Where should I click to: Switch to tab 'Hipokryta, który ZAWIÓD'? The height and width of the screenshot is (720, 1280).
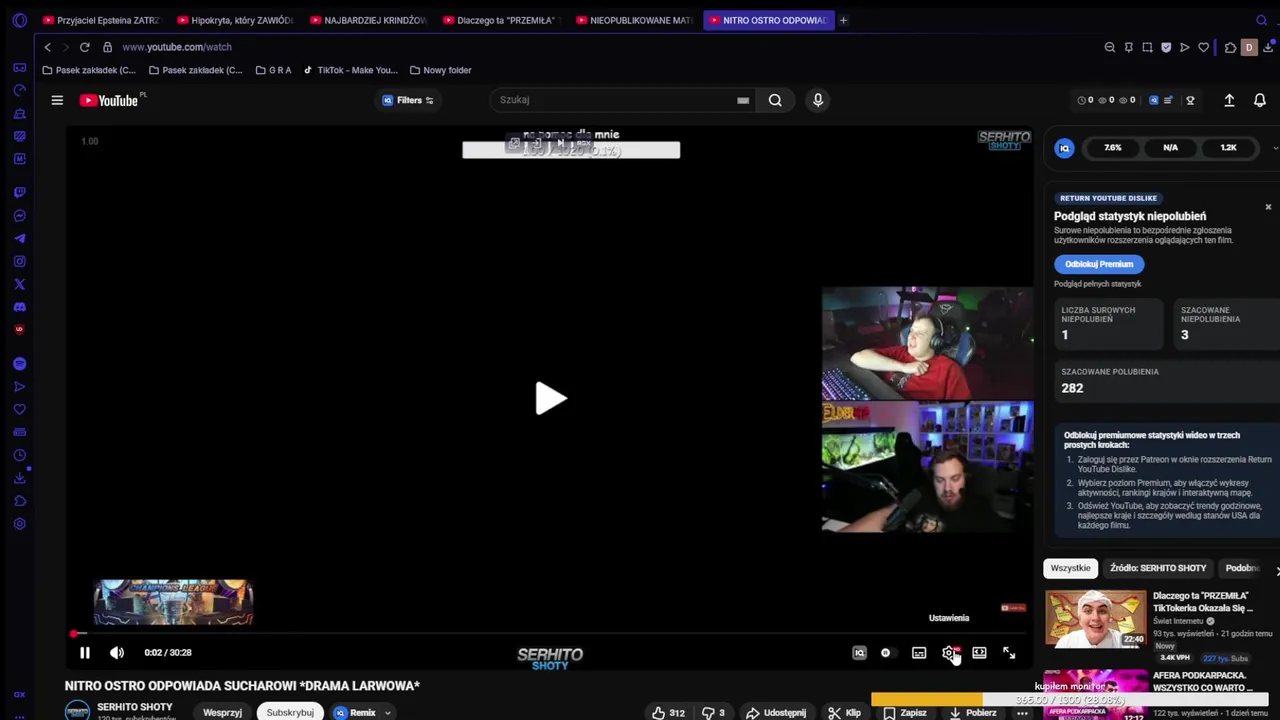tap(235, 20)
